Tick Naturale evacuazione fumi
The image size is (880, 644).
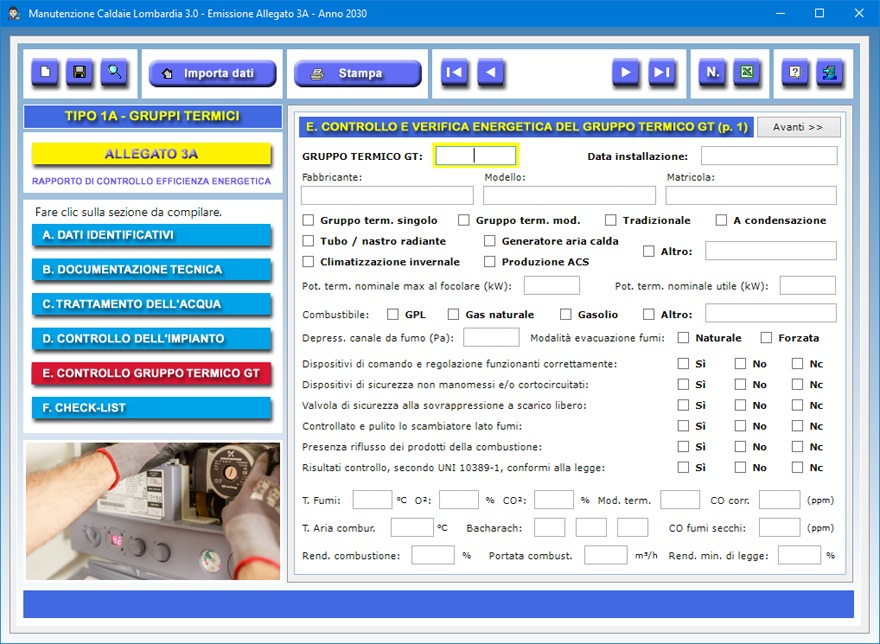pos(683,338)
